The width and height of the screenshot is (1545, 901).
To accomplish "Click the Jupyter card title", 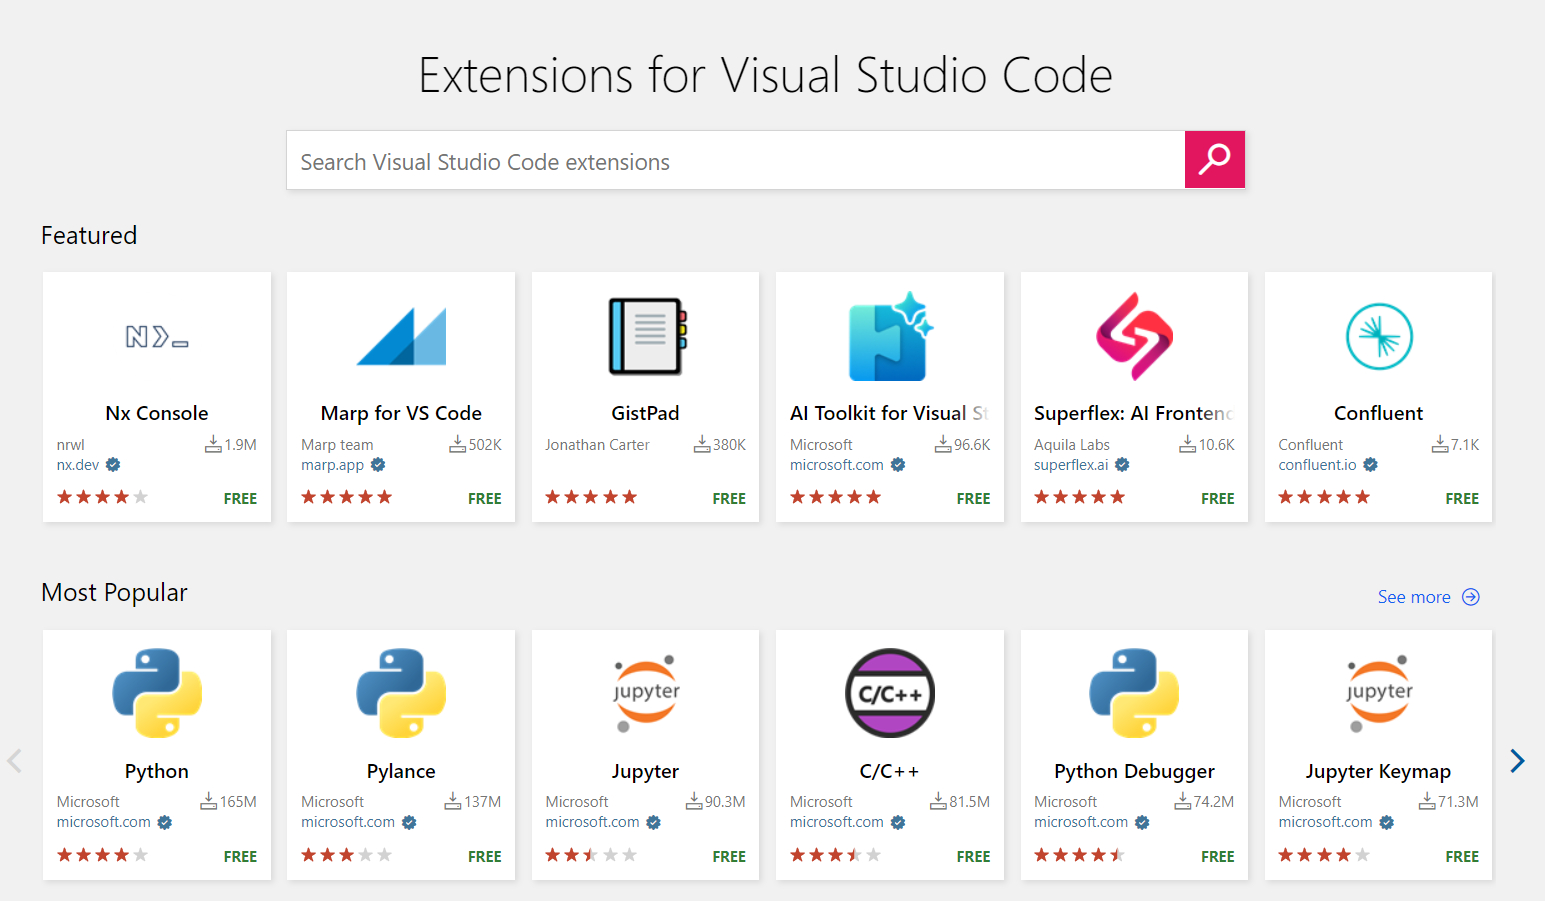I will point(646,771).
